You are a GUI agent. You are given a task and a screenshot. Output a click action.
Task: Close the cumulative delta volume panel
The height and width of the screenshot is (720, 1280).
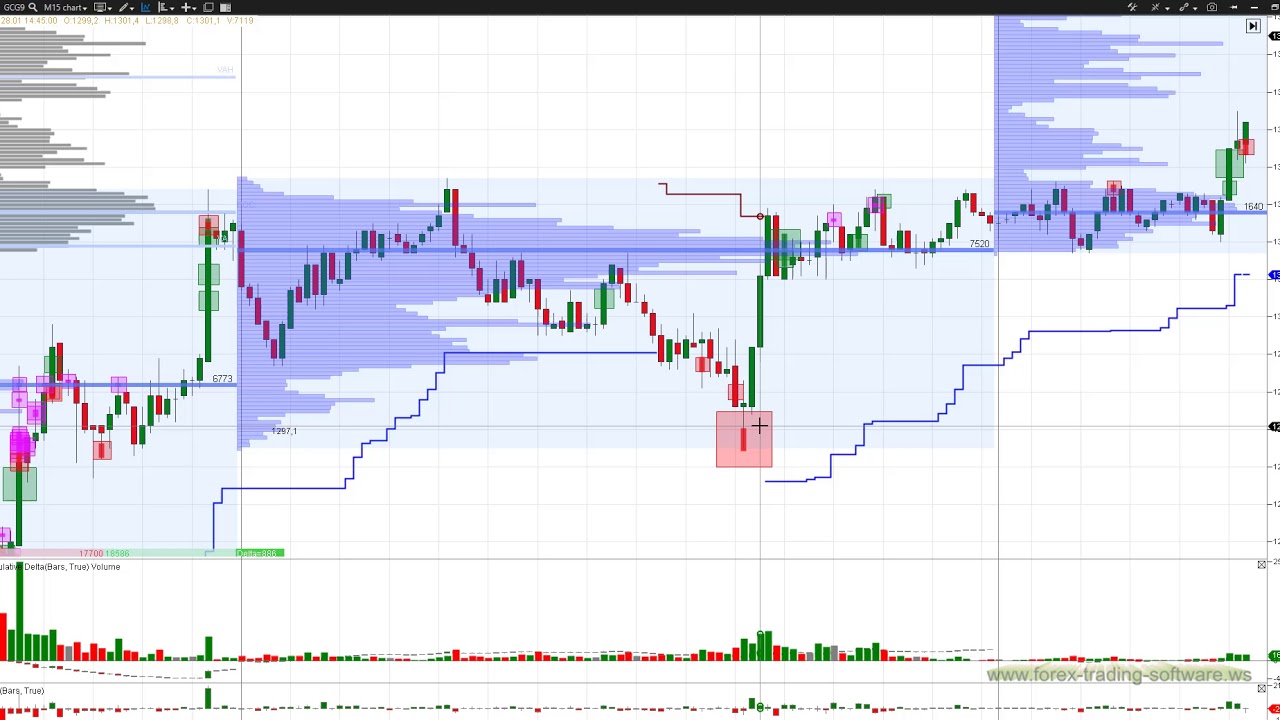pos(1261,565)
